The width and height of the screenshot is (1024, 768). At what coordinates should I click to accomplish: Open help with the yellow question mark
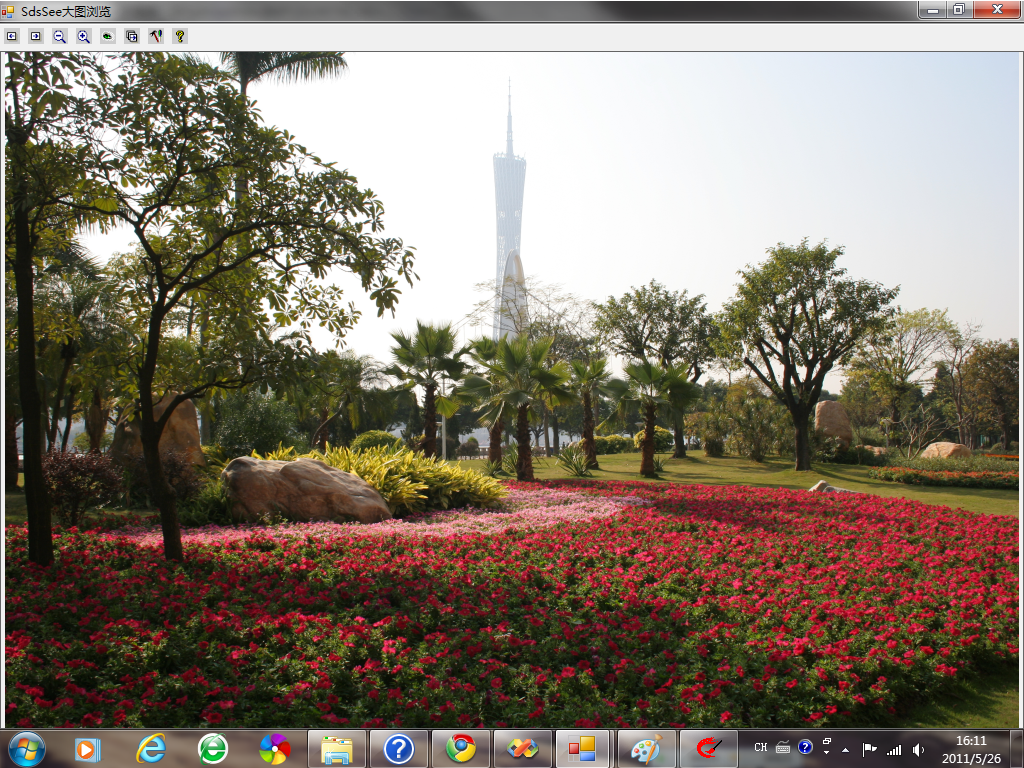point(180,37)
